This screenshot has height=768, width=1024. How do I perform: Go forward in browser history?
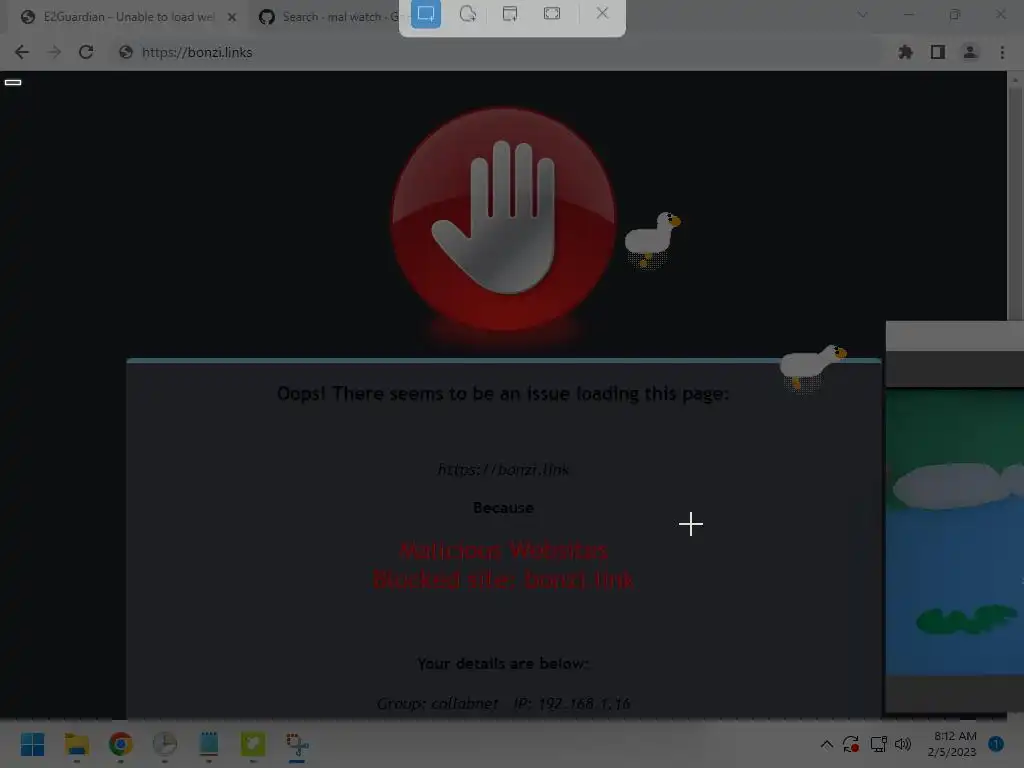click(x=54, y=52)
